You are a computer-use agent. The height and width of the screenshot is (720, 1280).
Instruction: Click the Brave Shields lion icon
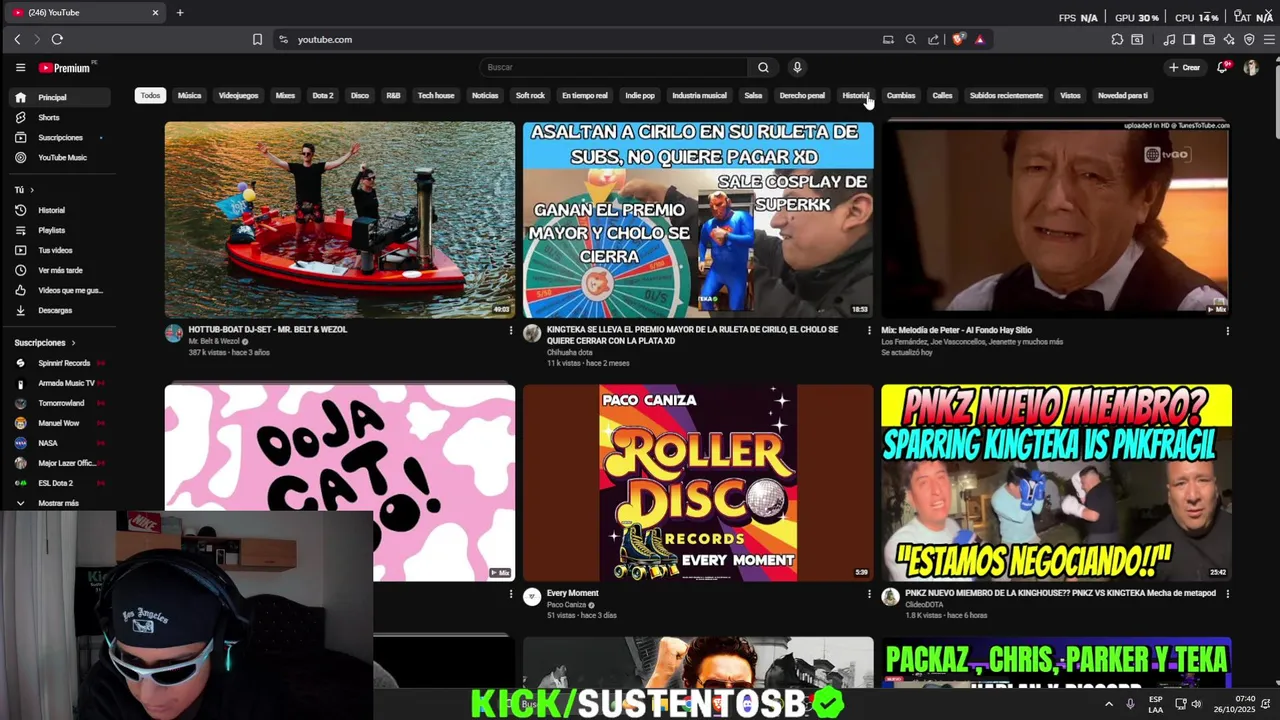point(958,39)
